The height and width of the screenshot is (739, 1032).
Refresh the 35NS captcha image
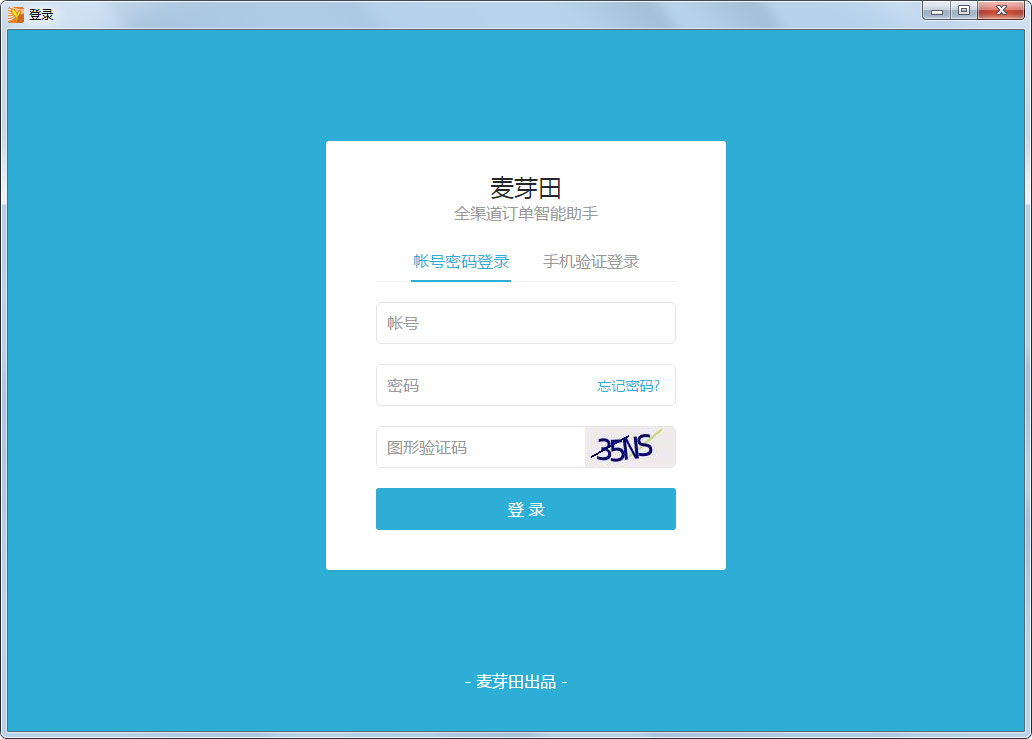pyautogui.click(x=629, y=447)
